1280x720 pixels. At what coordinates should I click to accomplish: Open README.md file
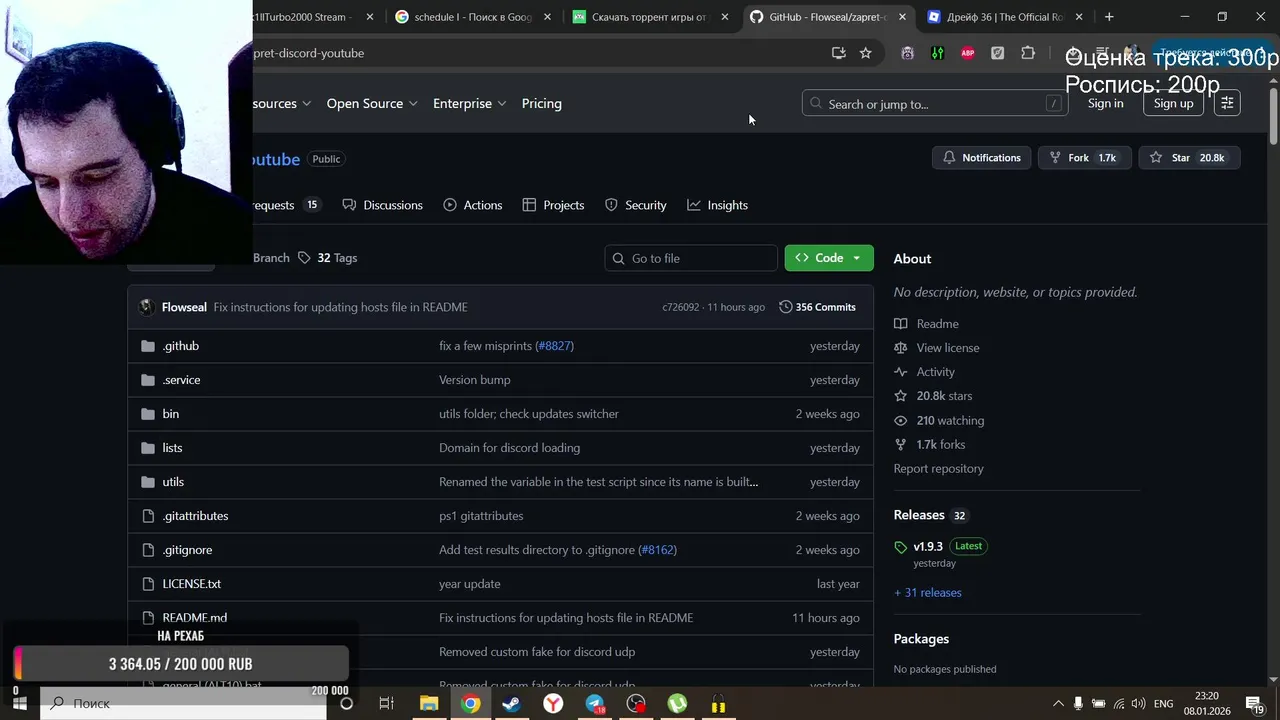tap(195, 618)
